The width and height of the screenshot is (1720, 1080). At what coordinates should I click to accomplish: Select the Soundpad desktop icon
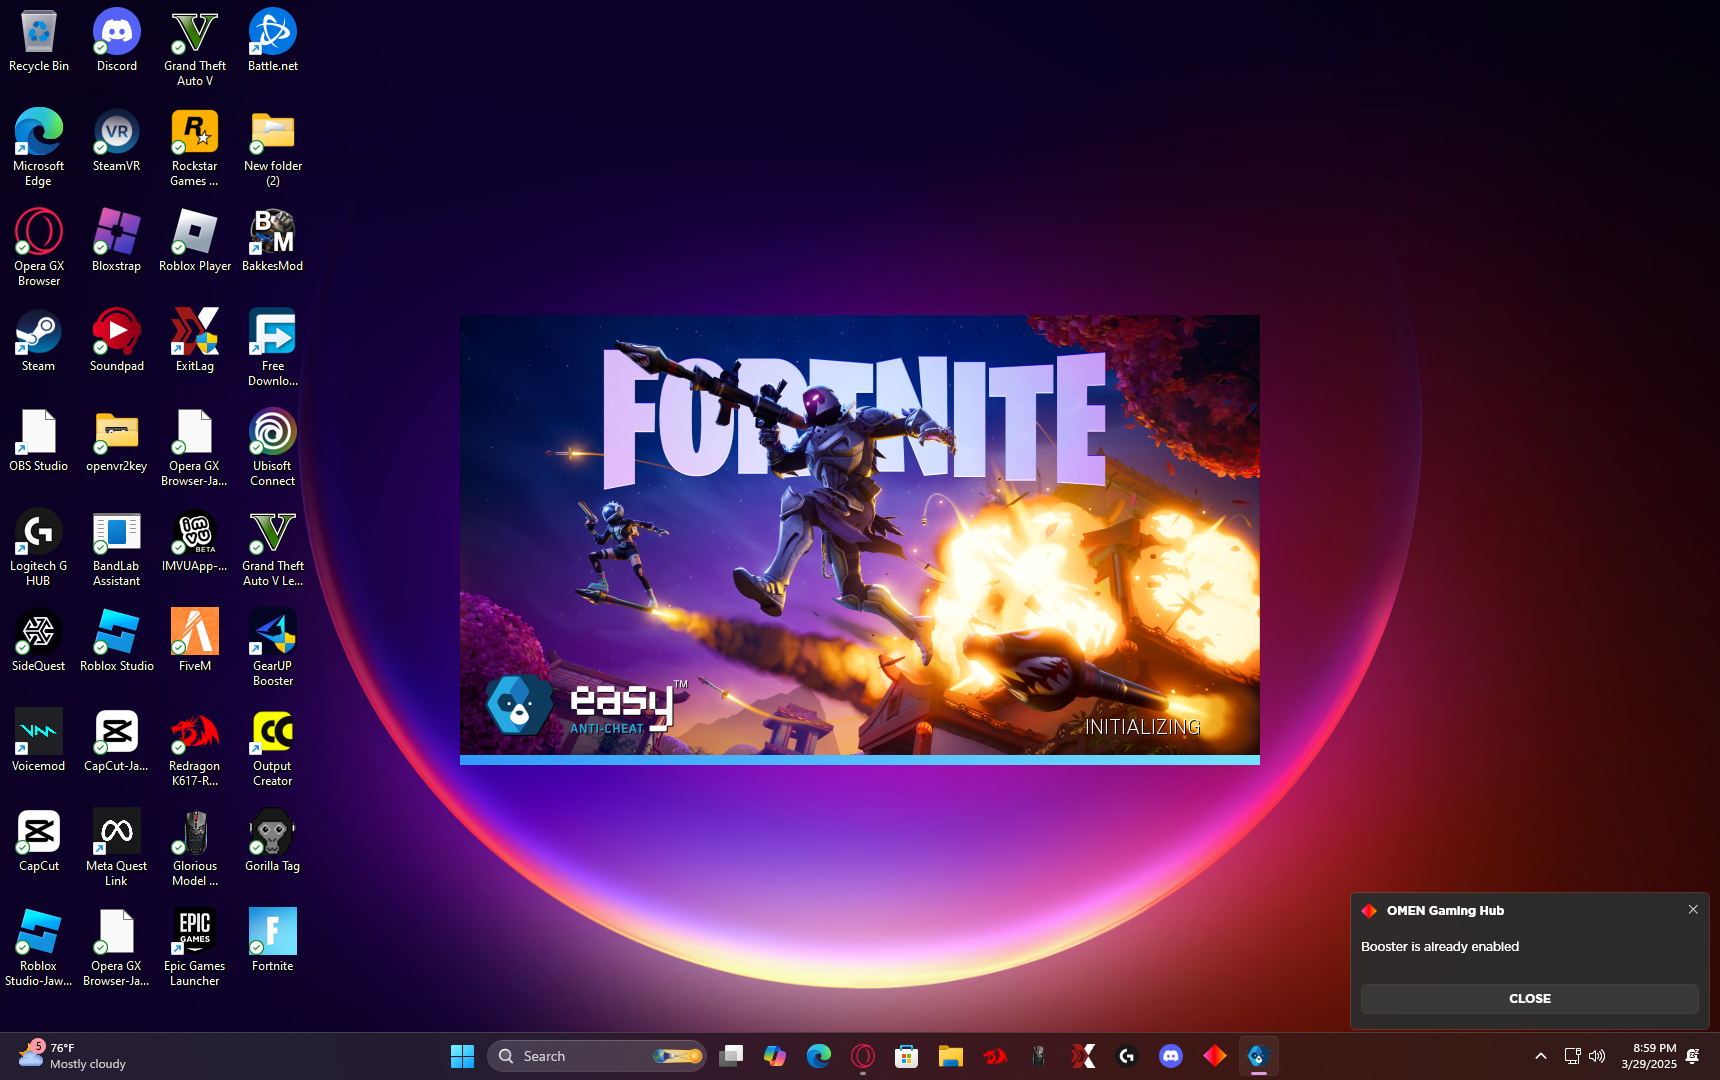117,341
